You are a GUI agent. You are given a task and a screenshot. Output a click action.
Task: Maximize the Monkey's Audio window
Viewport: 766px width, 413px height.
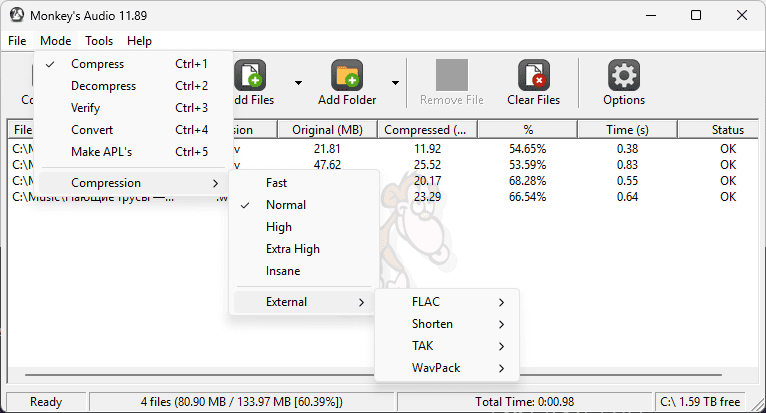696,15
